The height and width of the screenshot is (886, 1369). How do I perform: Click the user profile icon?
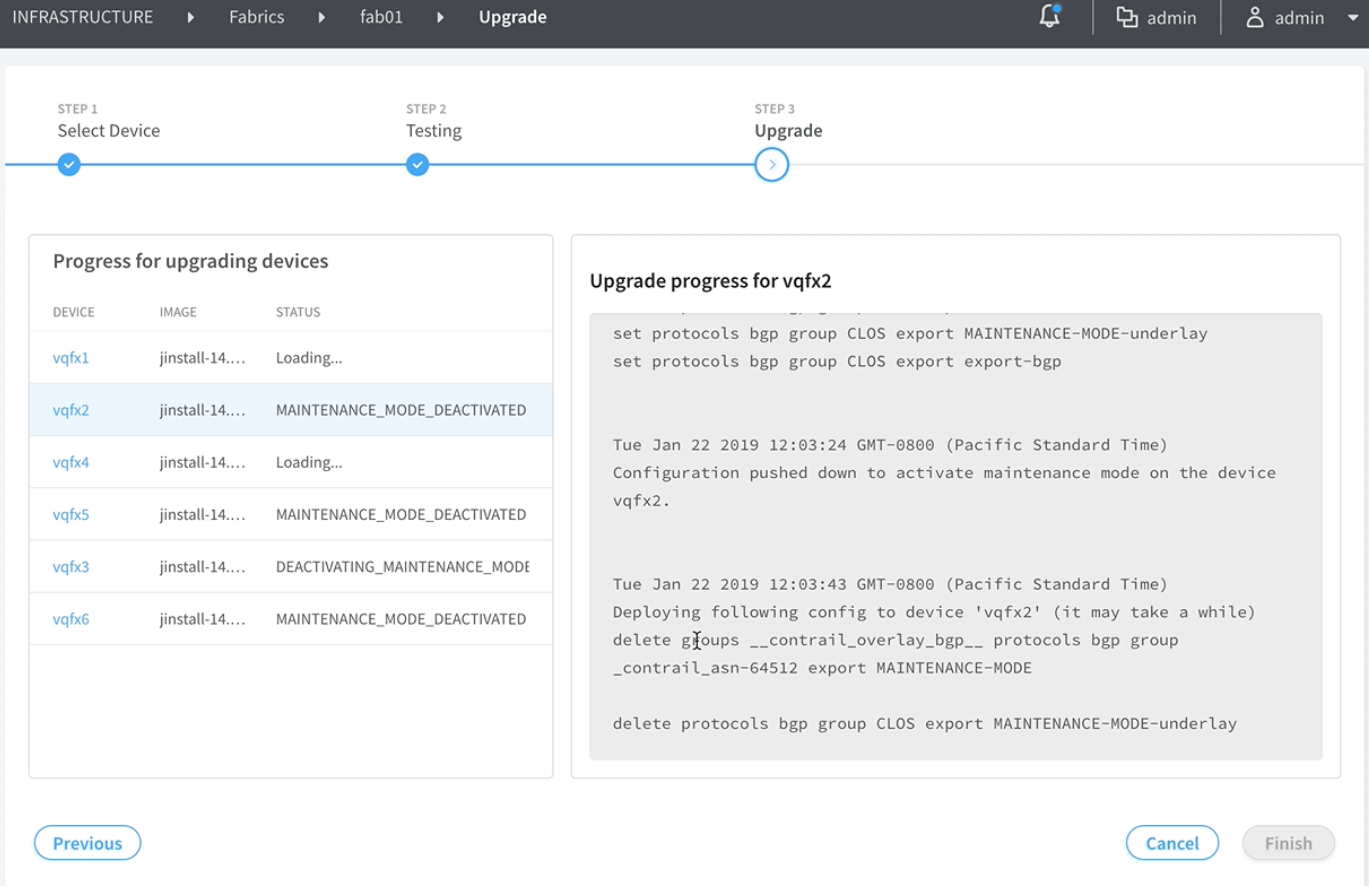(x=1255, y=17)
